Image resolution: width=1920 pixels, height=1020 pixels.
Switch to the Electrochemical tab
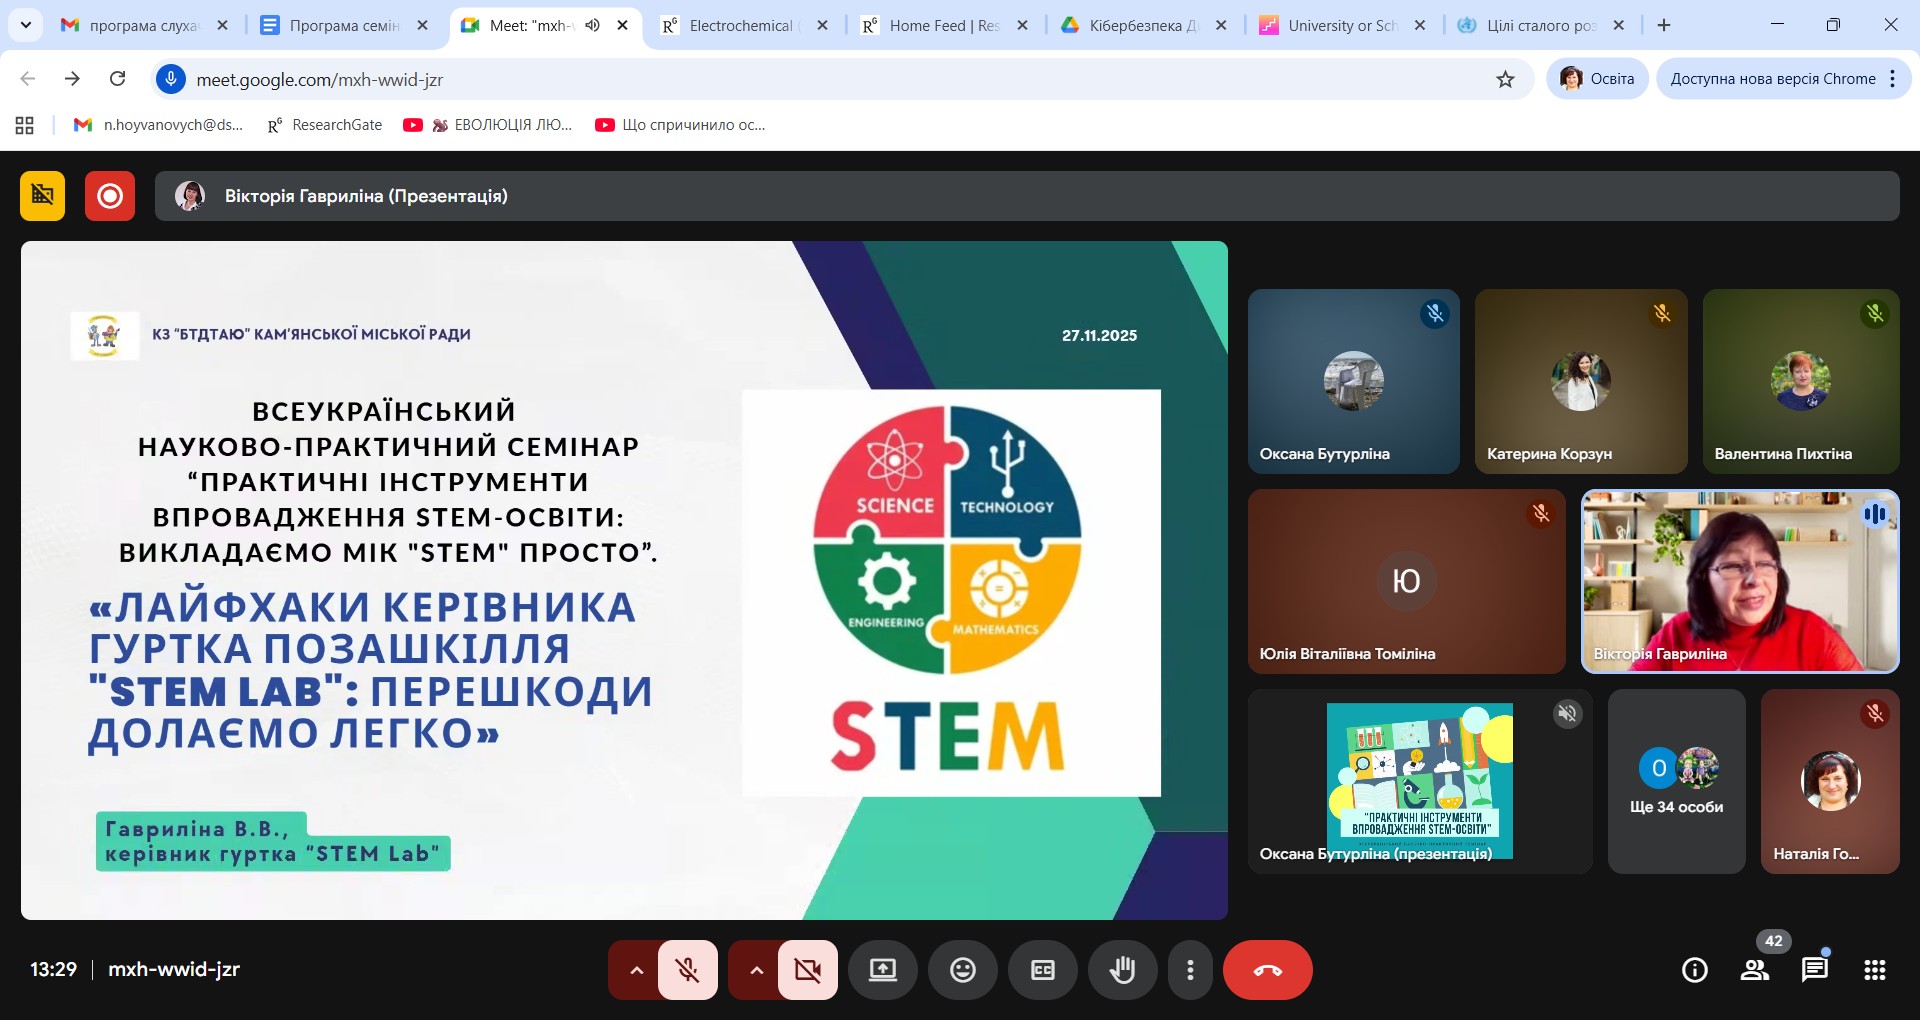click(740, 26)
